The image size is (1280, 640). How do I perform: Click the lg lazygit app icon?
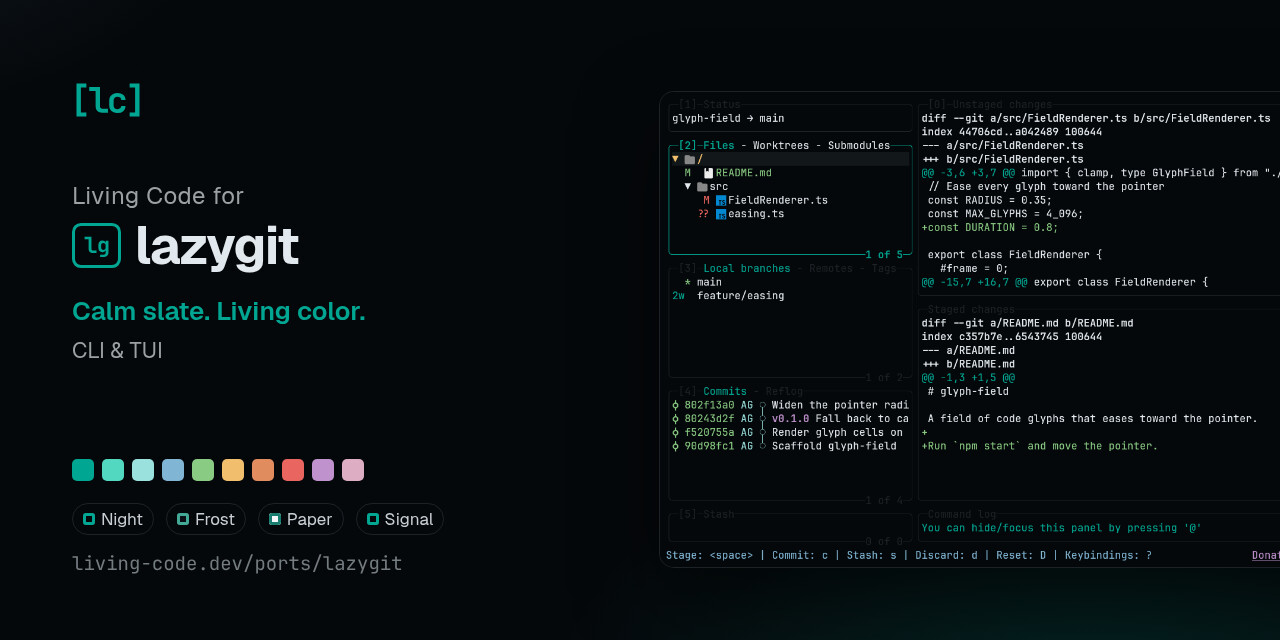click(x=96, y=246)
